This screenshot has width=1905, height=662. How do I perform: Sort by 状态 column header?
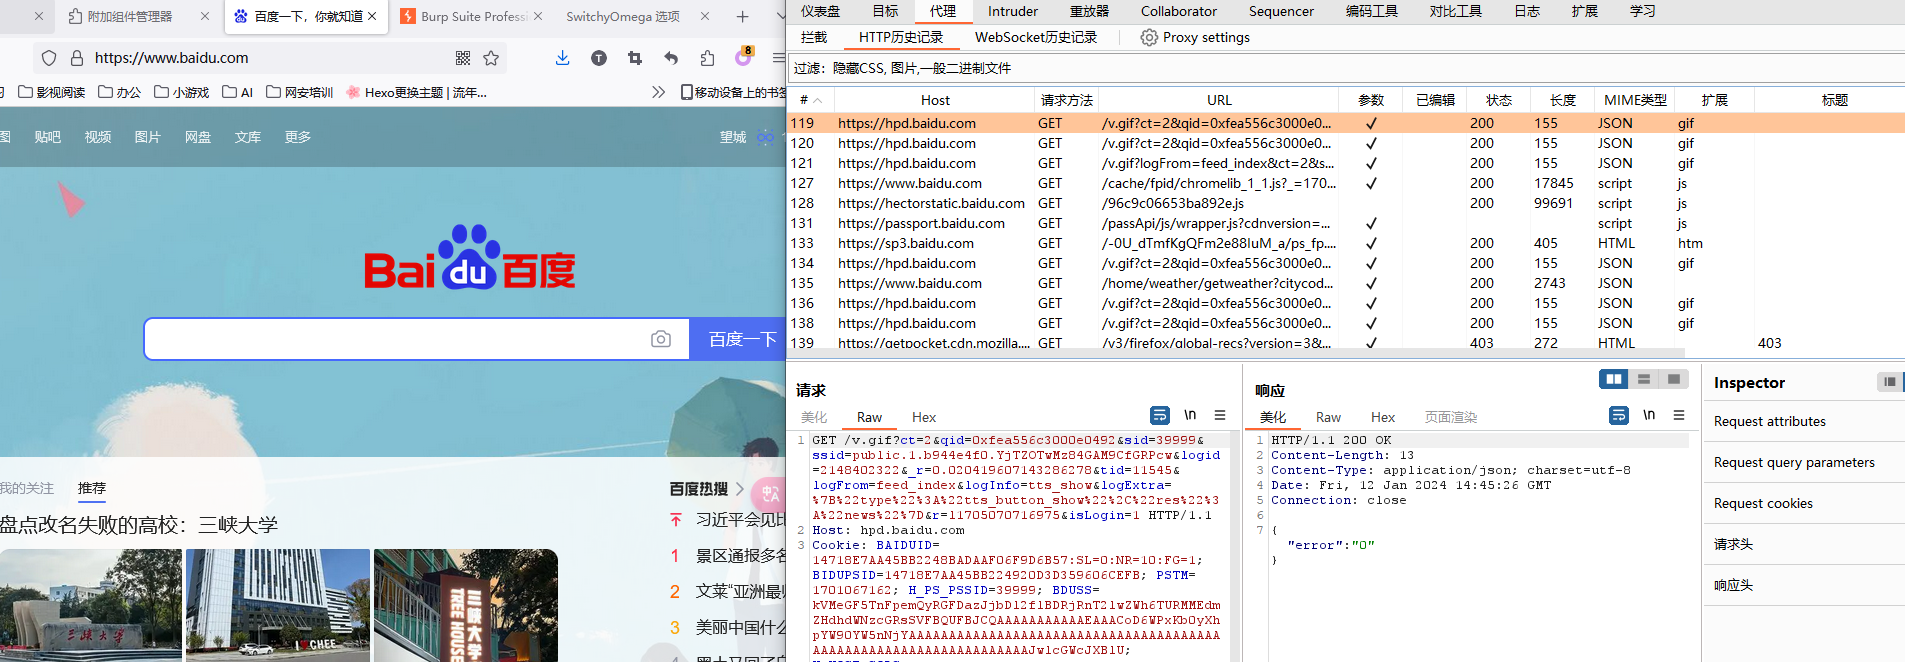pyautogui.click(x=1498, y=100)
